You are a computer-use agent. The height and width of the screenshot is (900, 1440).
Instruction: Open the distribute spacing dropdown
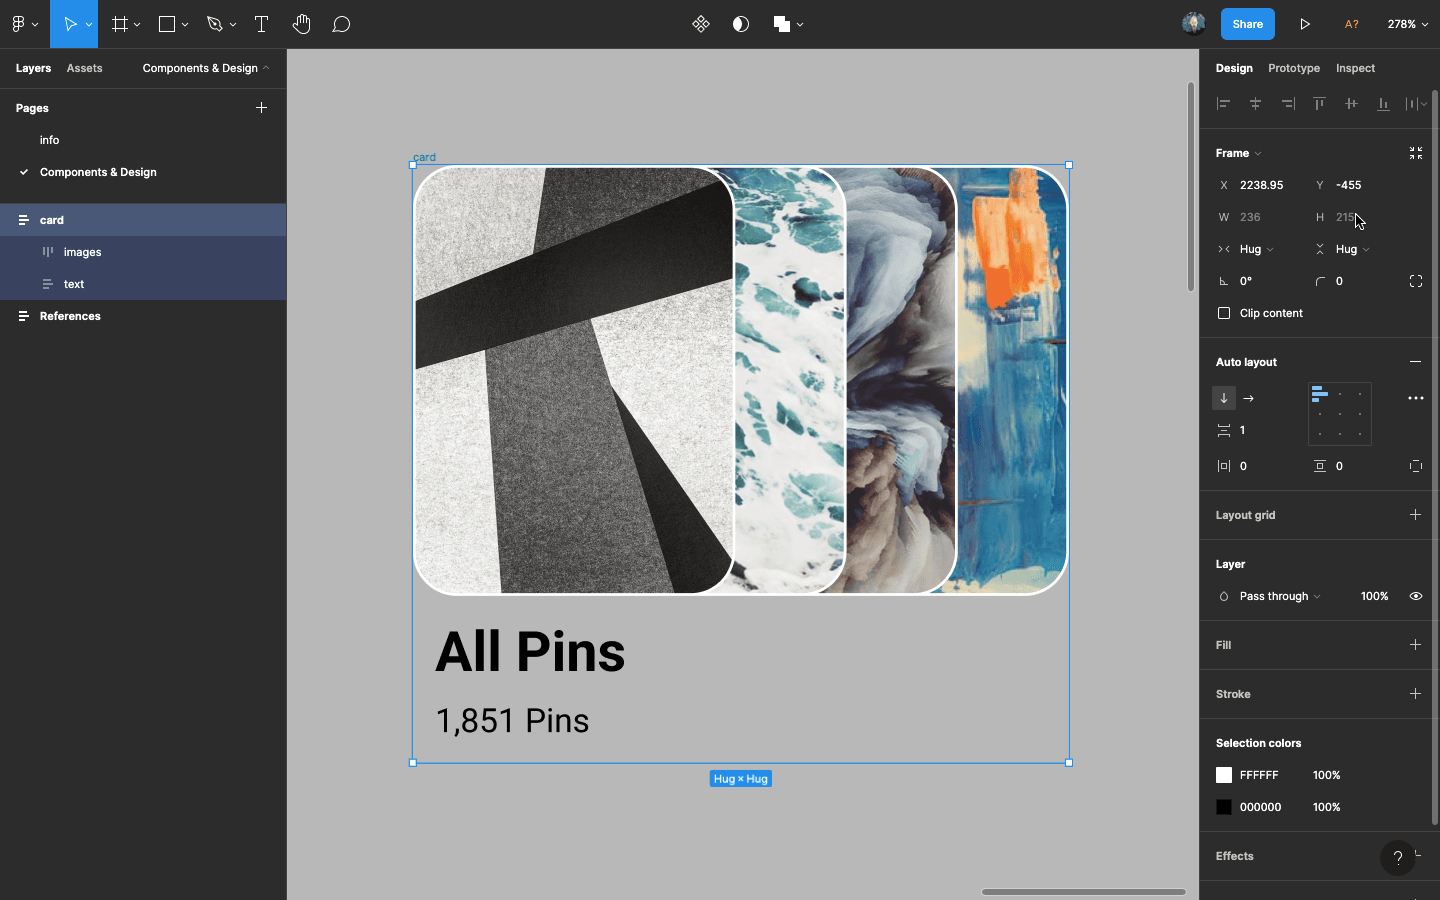click(1416, 103)
